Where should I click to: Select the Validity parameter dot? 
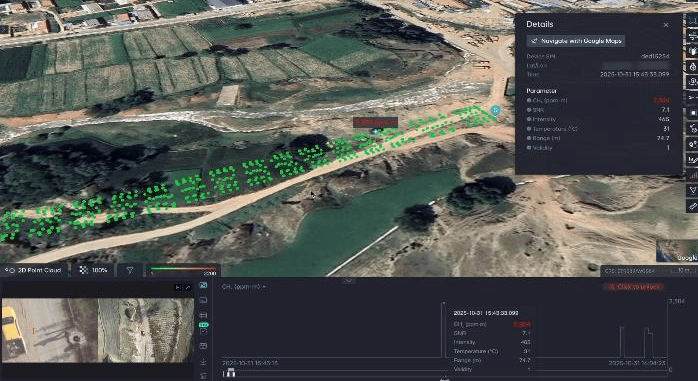(528, 148)
